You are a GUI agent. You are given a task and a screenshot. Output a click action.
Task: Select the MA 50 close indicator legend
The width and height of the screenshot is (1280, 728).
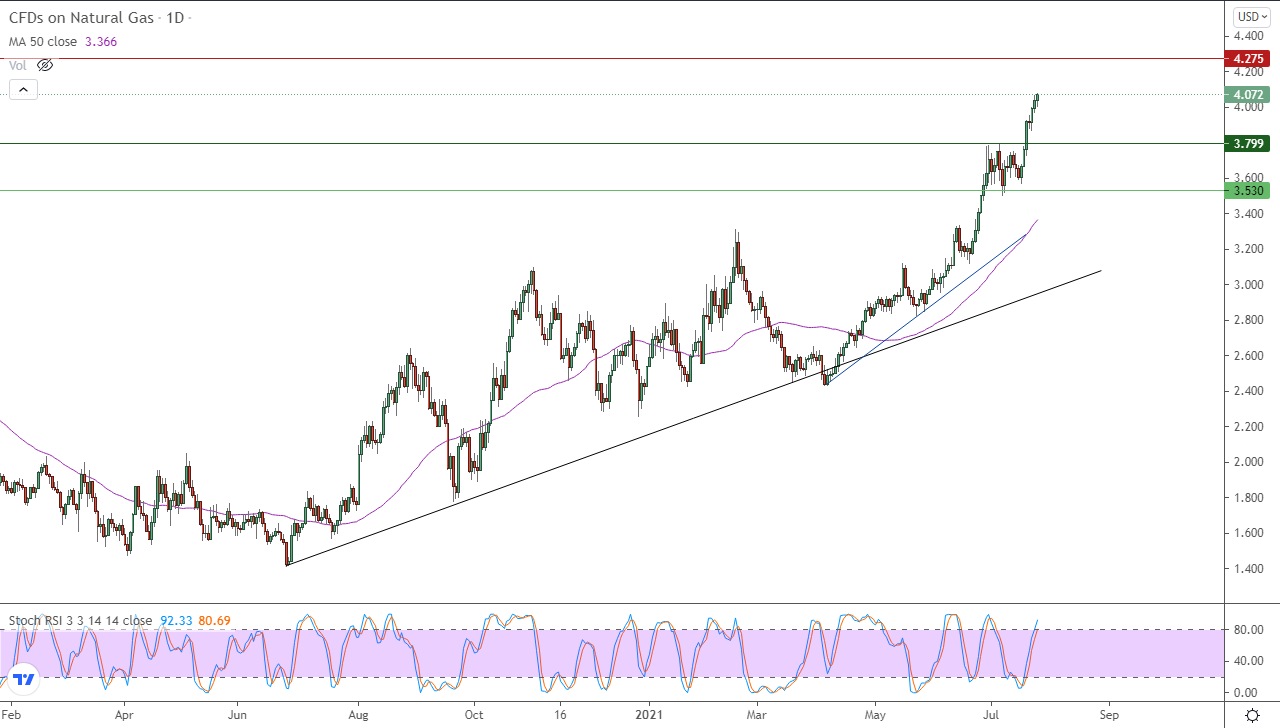(x=41, y=41)
